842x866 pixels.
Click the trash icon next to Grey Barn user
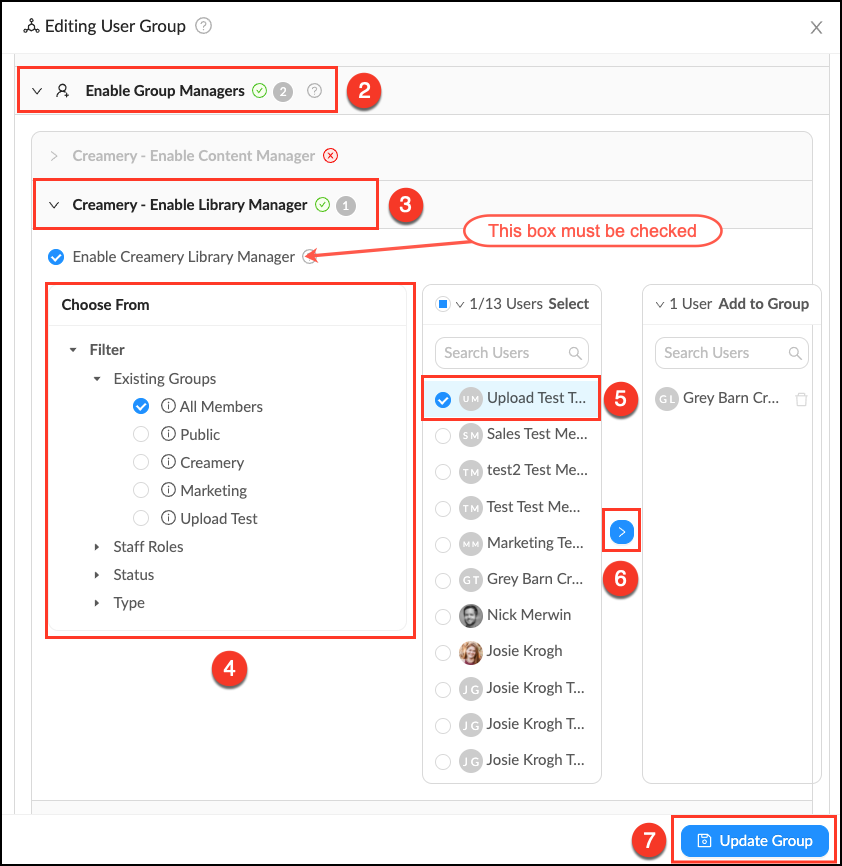pyautogui.click(x=800, y=399)
